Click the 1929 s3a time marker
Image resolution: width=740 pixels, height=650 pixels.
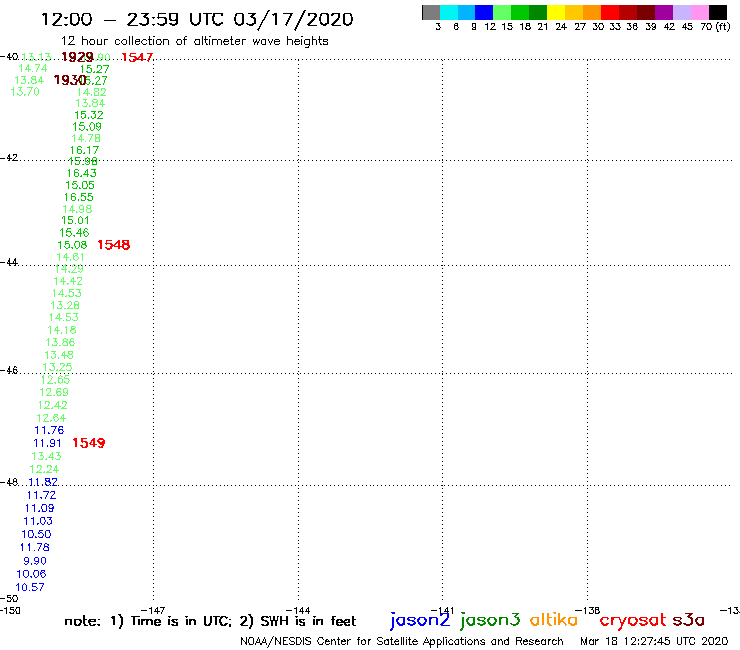(x=77, y=57)
